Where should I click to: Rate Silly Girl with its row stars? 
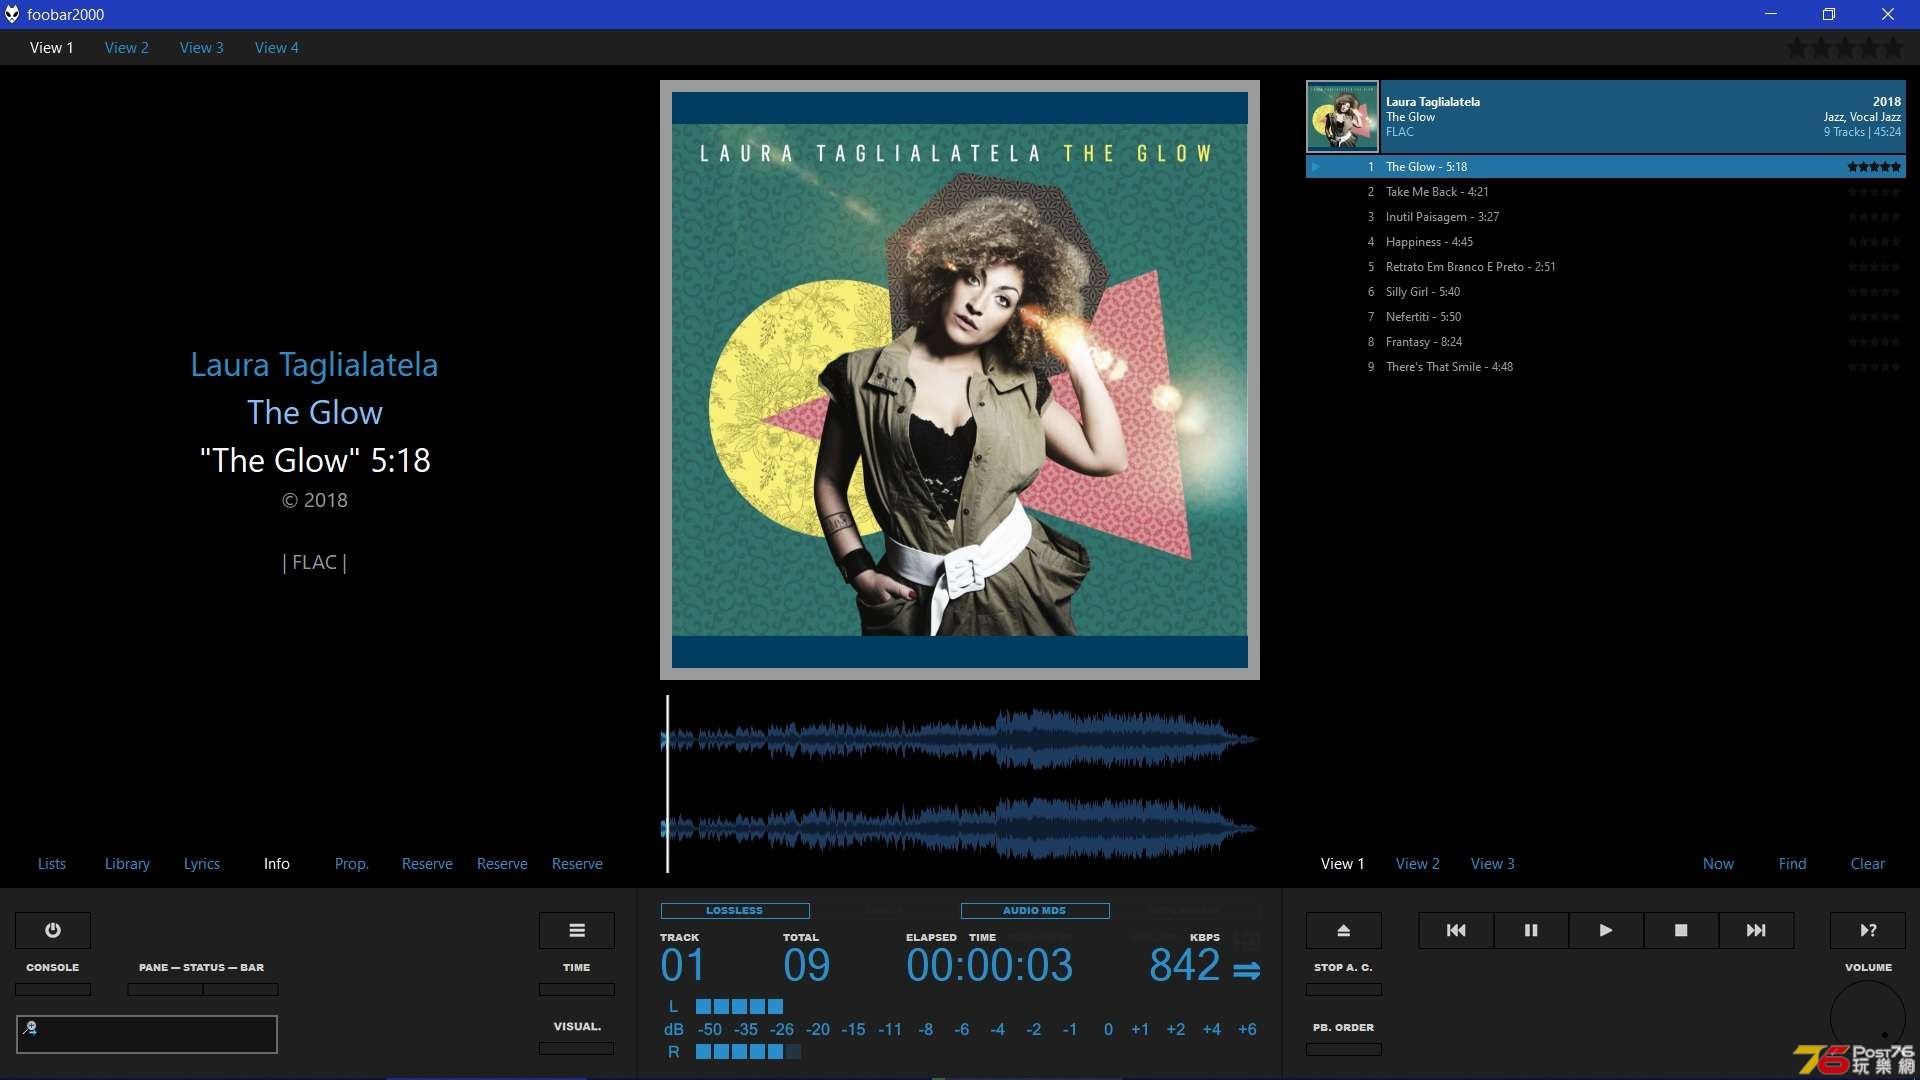pyautogui.click(x=1874, y=292)
